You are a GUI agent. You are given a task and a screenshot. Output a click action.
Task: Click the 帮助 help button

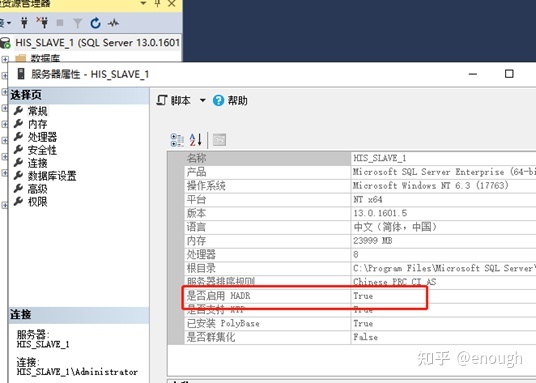(x=230, y=101)
